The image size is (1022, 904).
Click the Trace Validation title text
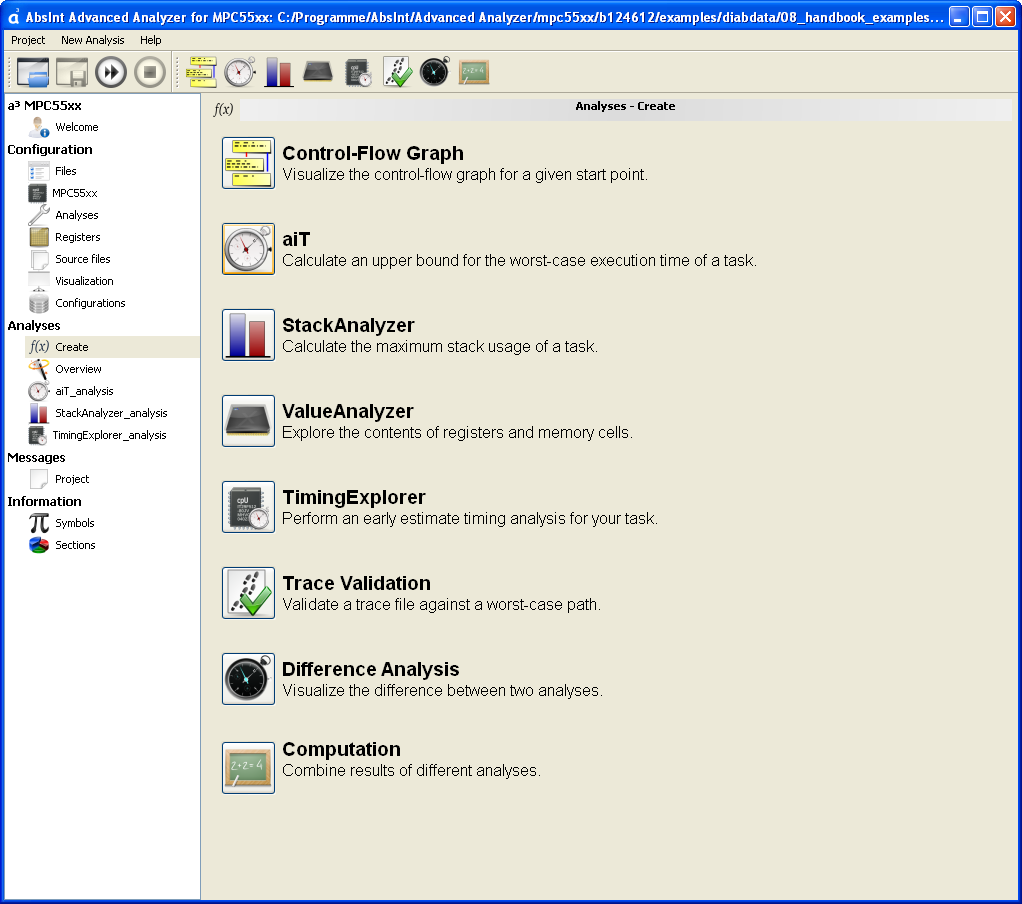[x=357, y=583]
